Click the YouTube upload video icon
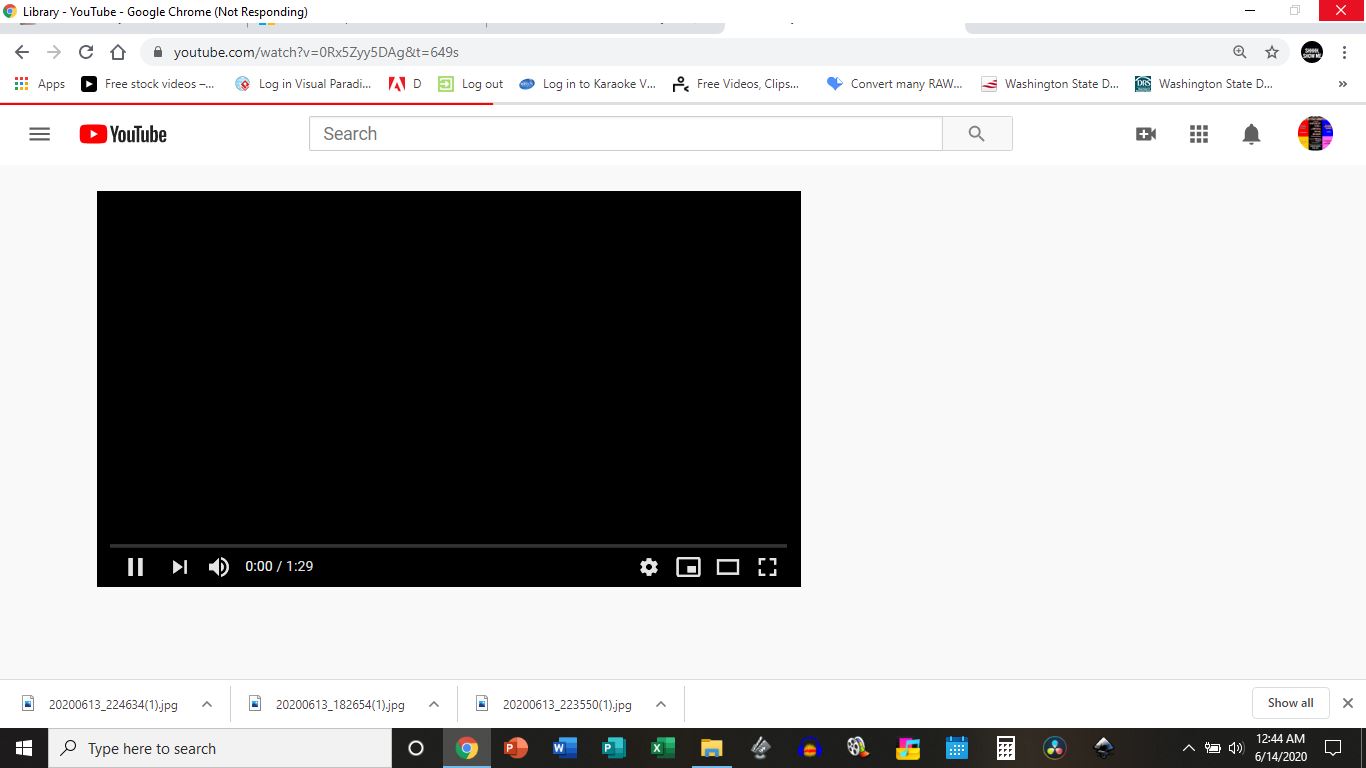This screenshot has height=768, width=1366. 1145,133
